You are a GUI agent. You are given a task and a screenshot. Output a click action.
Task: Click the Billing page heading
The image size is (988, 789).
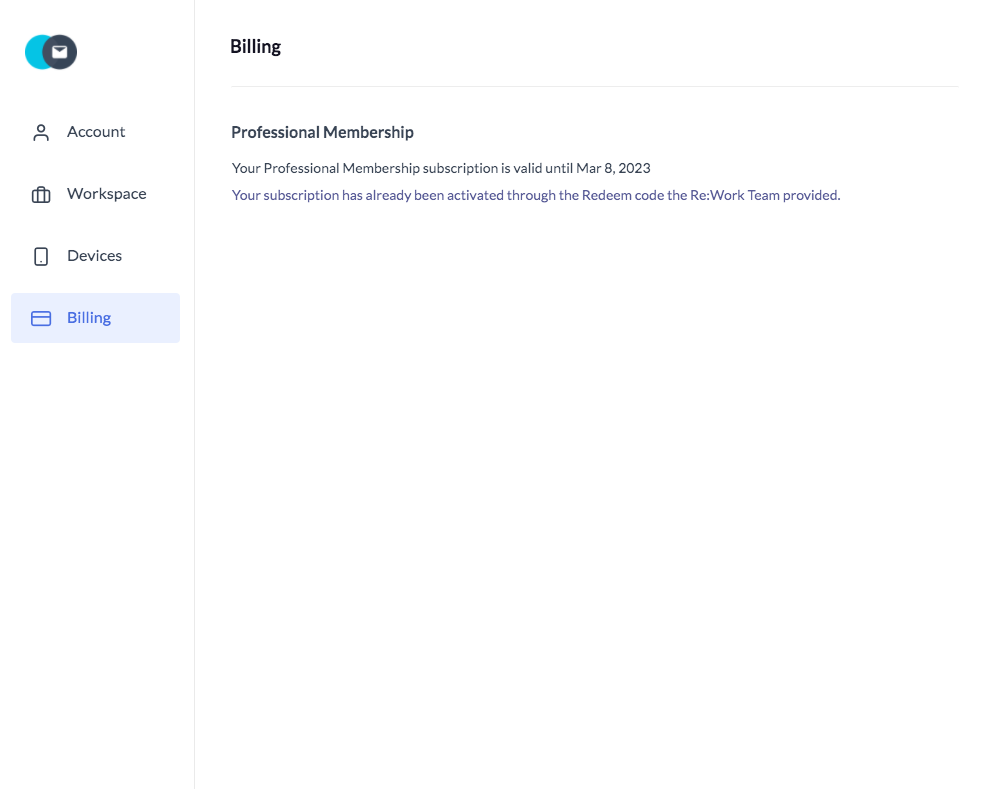pos(255,47)
